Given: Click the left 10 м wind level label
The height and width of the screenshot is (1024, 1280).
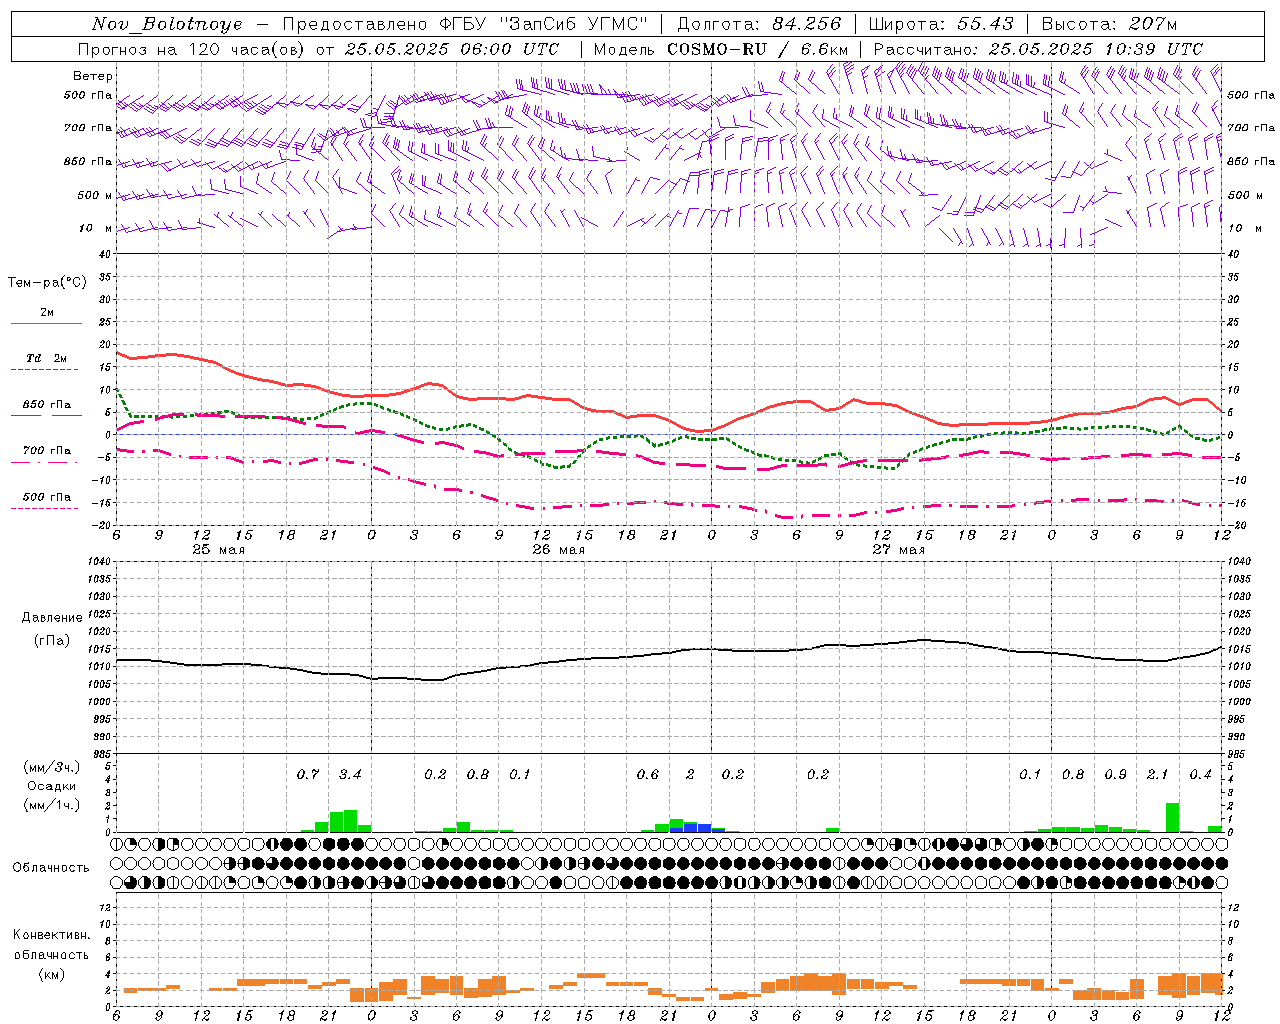Looking at the screenshot, I should point(97,228).
